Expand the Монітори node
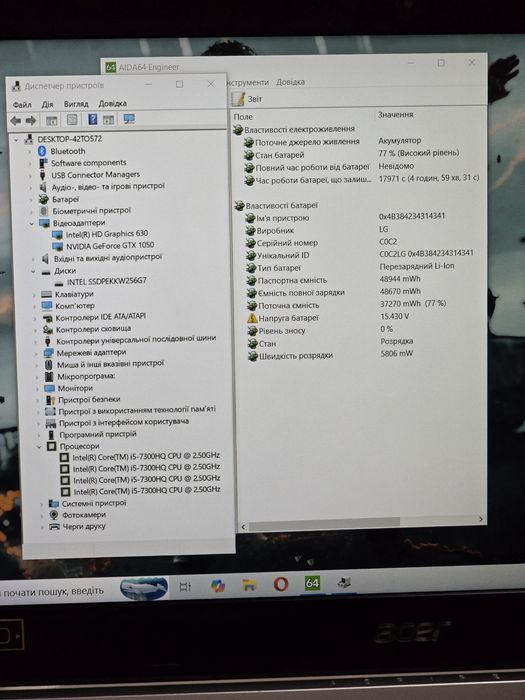Image resolution: width=525 pixels, height=700 pixels. (37, 388)
